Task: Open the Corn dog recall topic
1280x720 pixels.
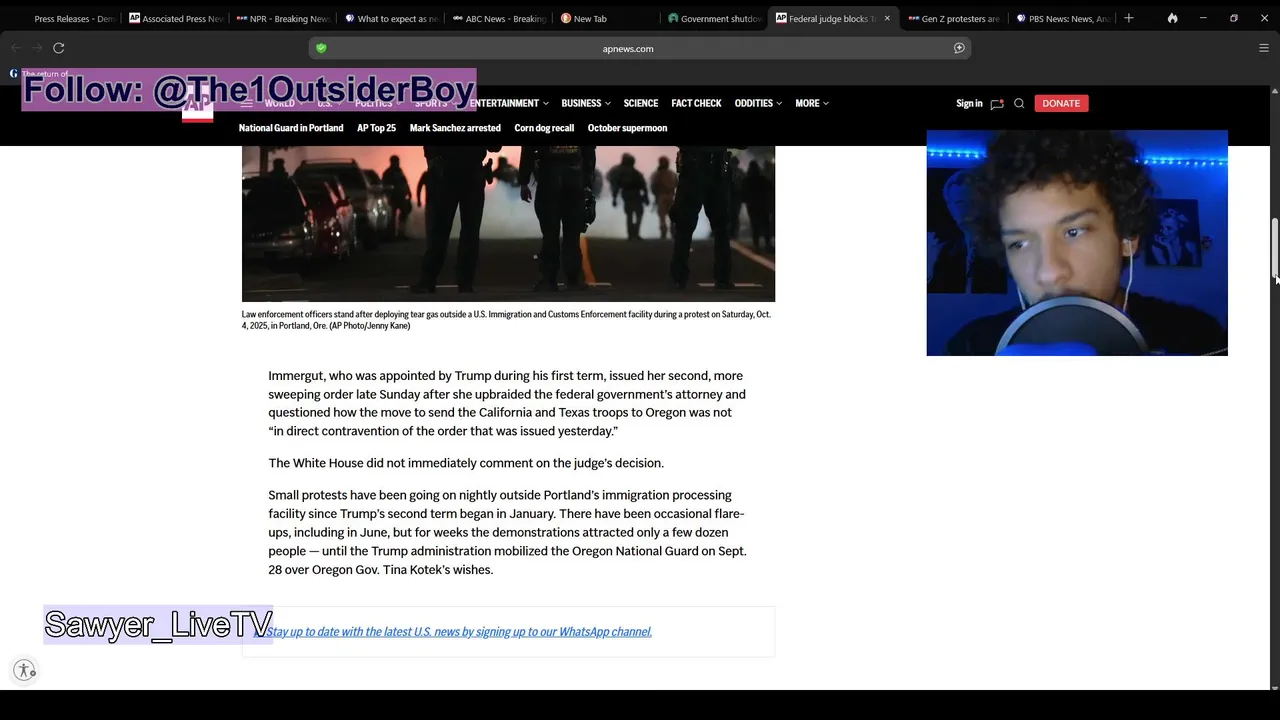Action: point(544,128)
